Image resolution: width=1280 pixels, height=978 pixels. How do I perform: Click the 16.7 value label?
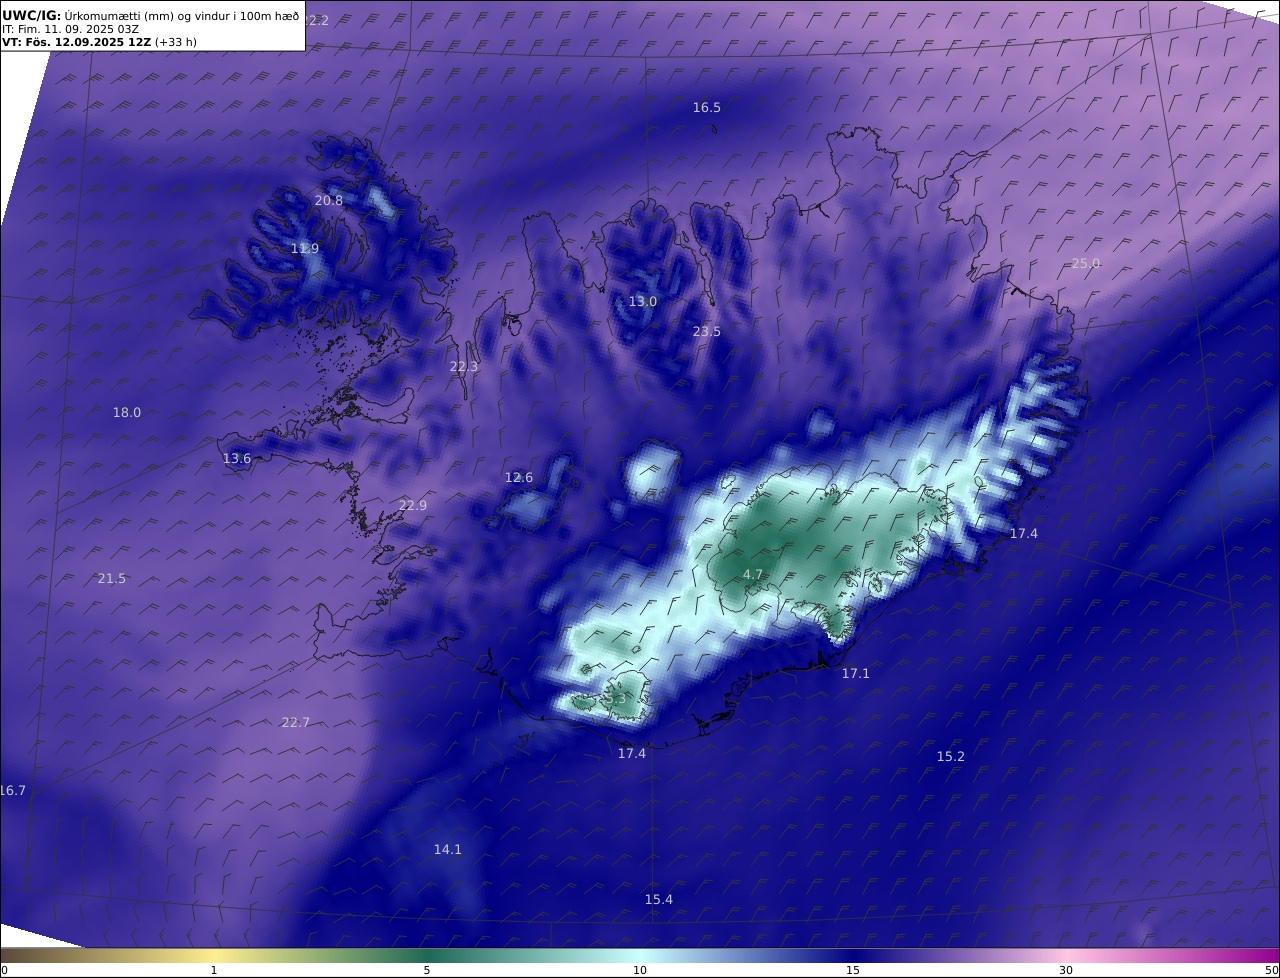[13, 790]
